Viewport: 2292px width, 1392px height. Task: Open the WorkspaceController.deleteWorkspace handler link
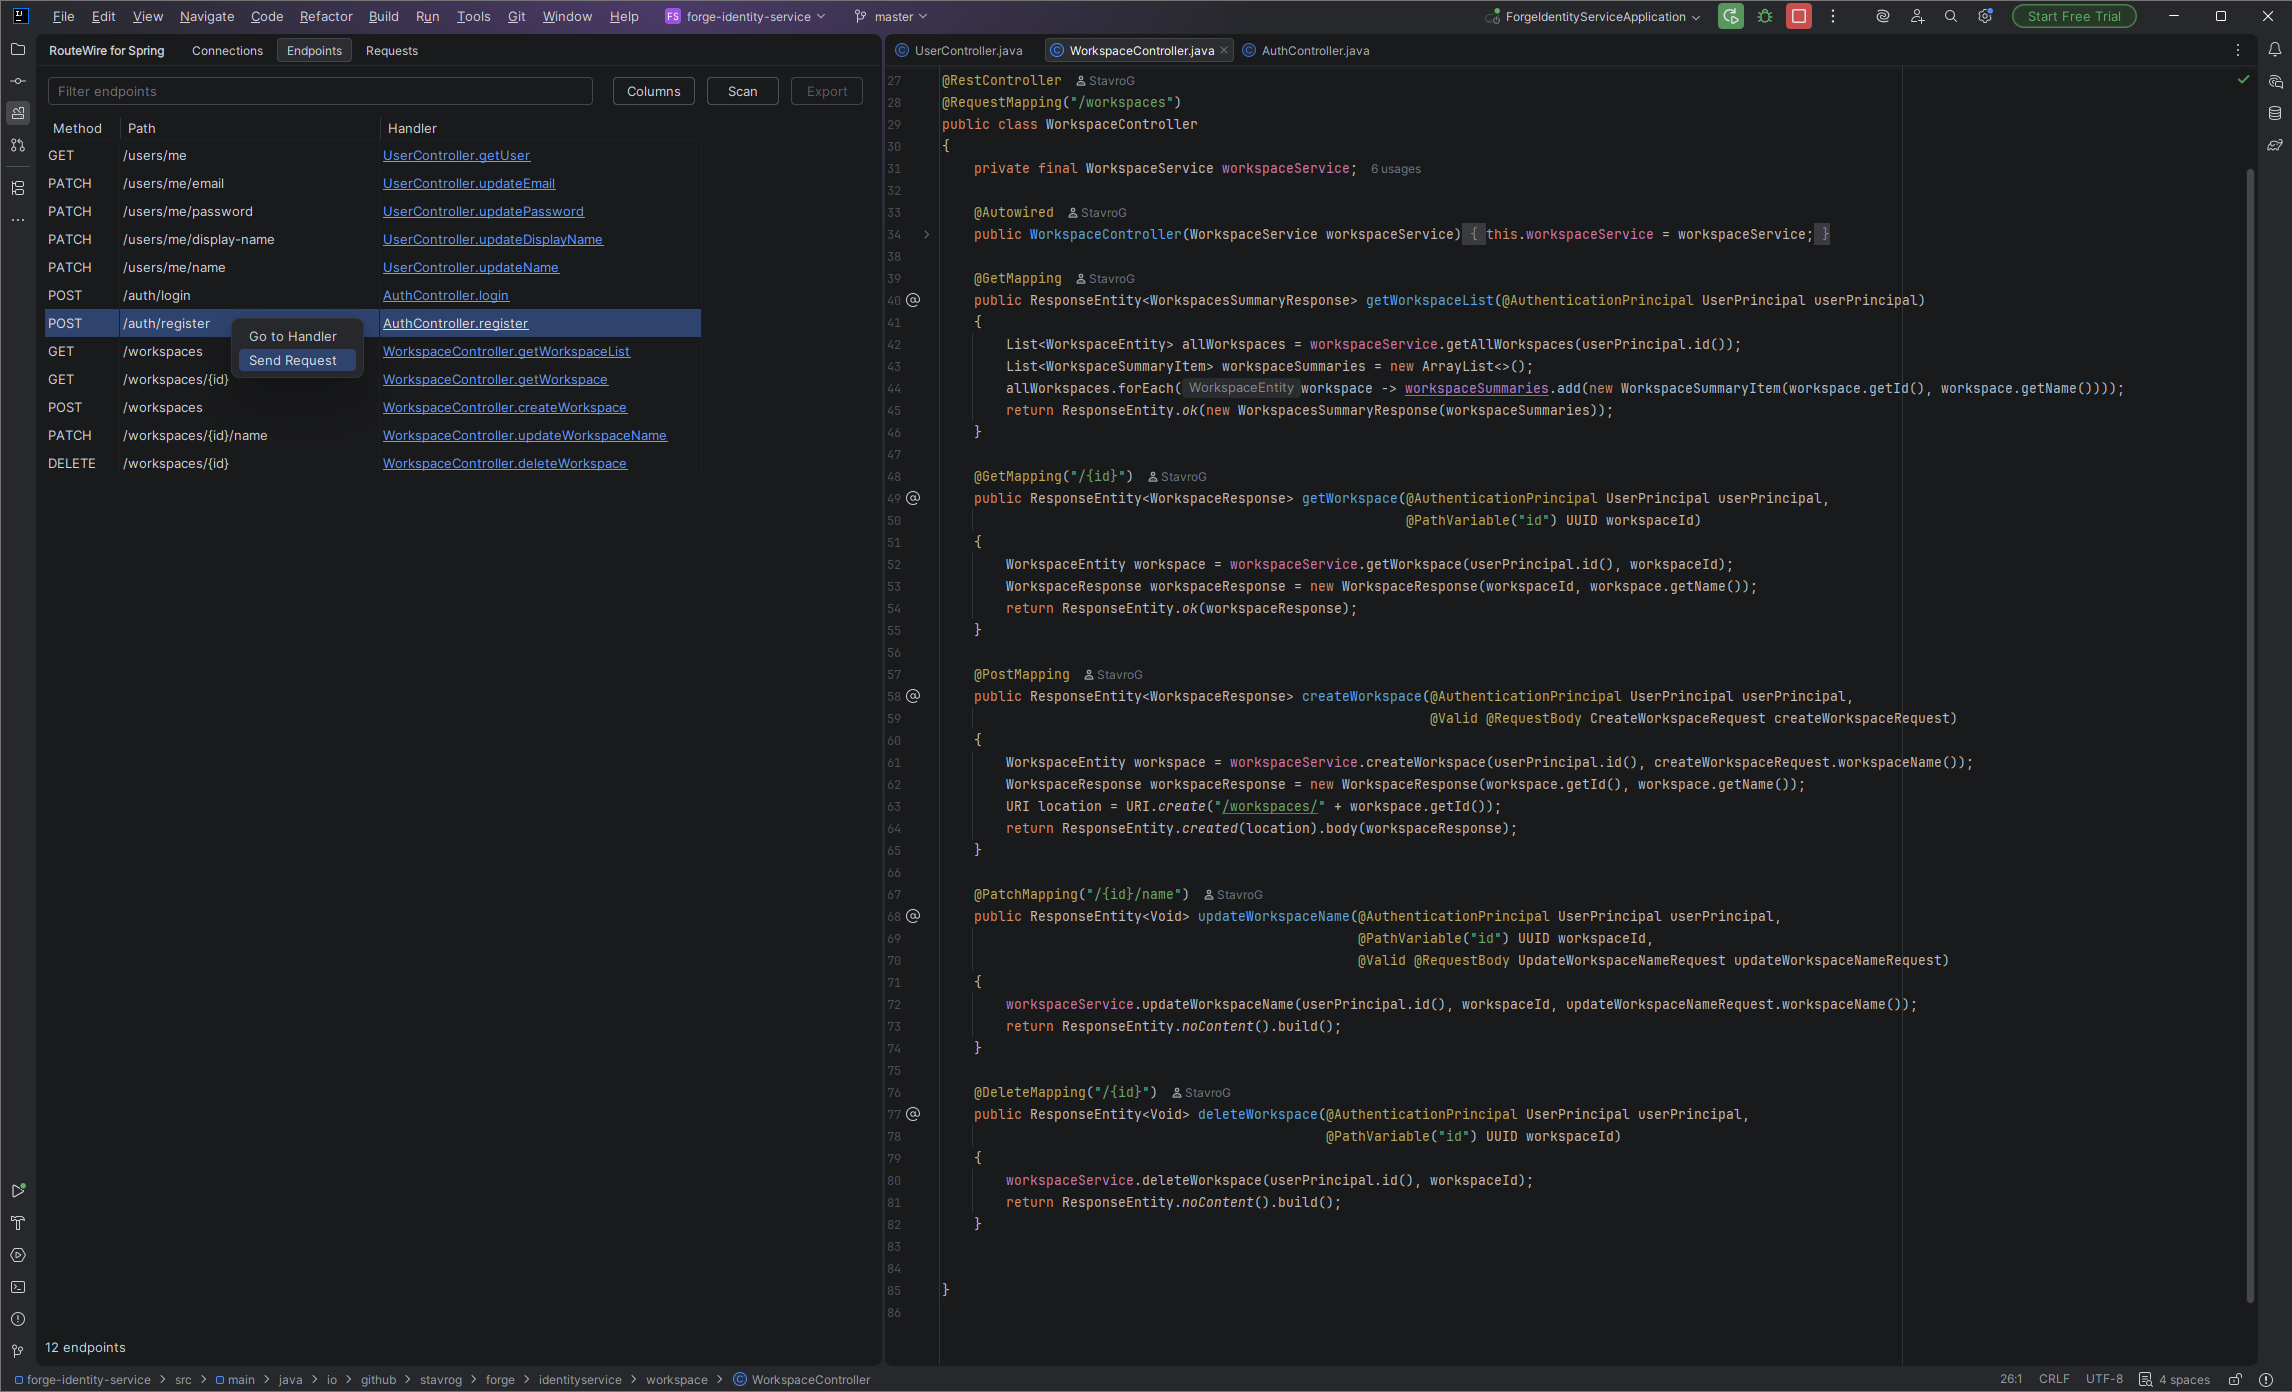tap(505, 463)
